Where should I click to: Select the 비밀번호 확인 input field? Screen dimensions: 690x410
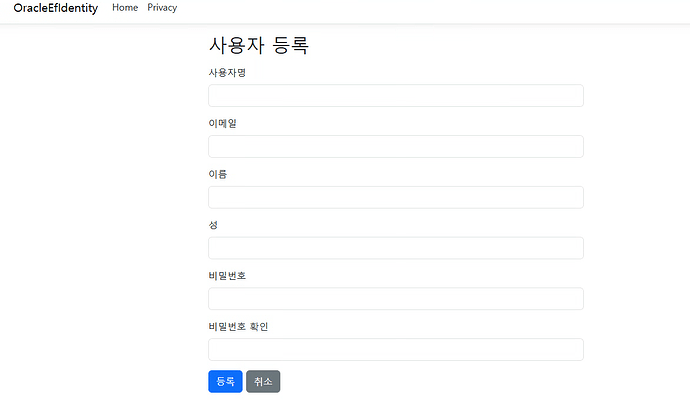[x=396, y=350]
